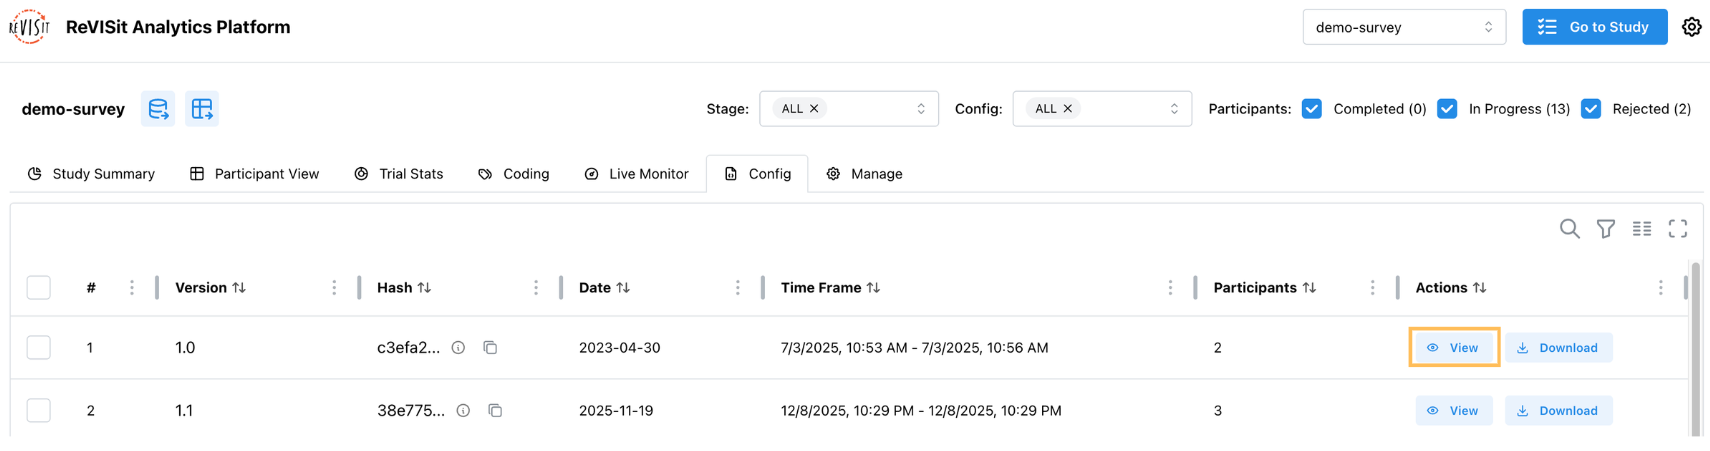1710x451 pixels.
Task: Switch to the Participant View tab
Action: (x=254, y=174)
